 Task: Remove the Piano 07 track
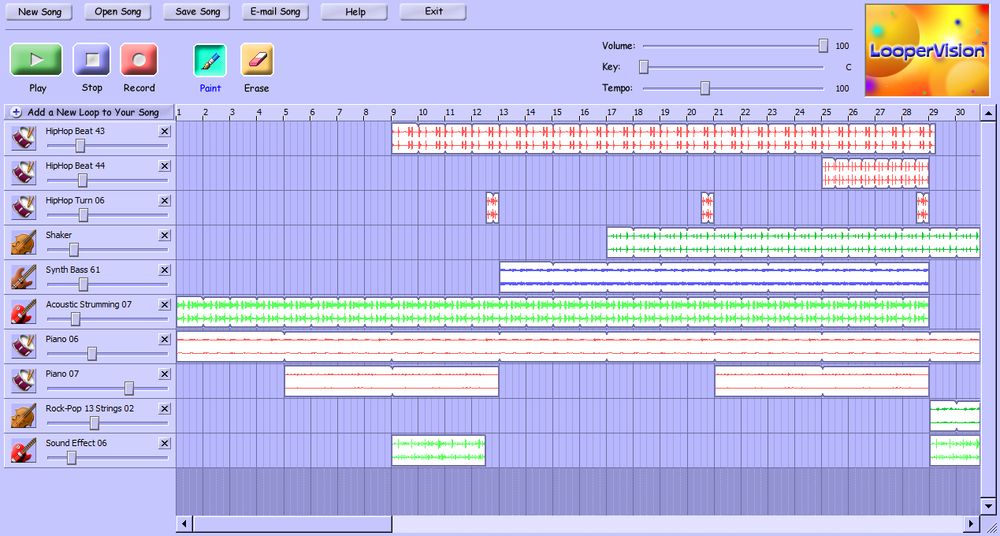click(165, 374)
